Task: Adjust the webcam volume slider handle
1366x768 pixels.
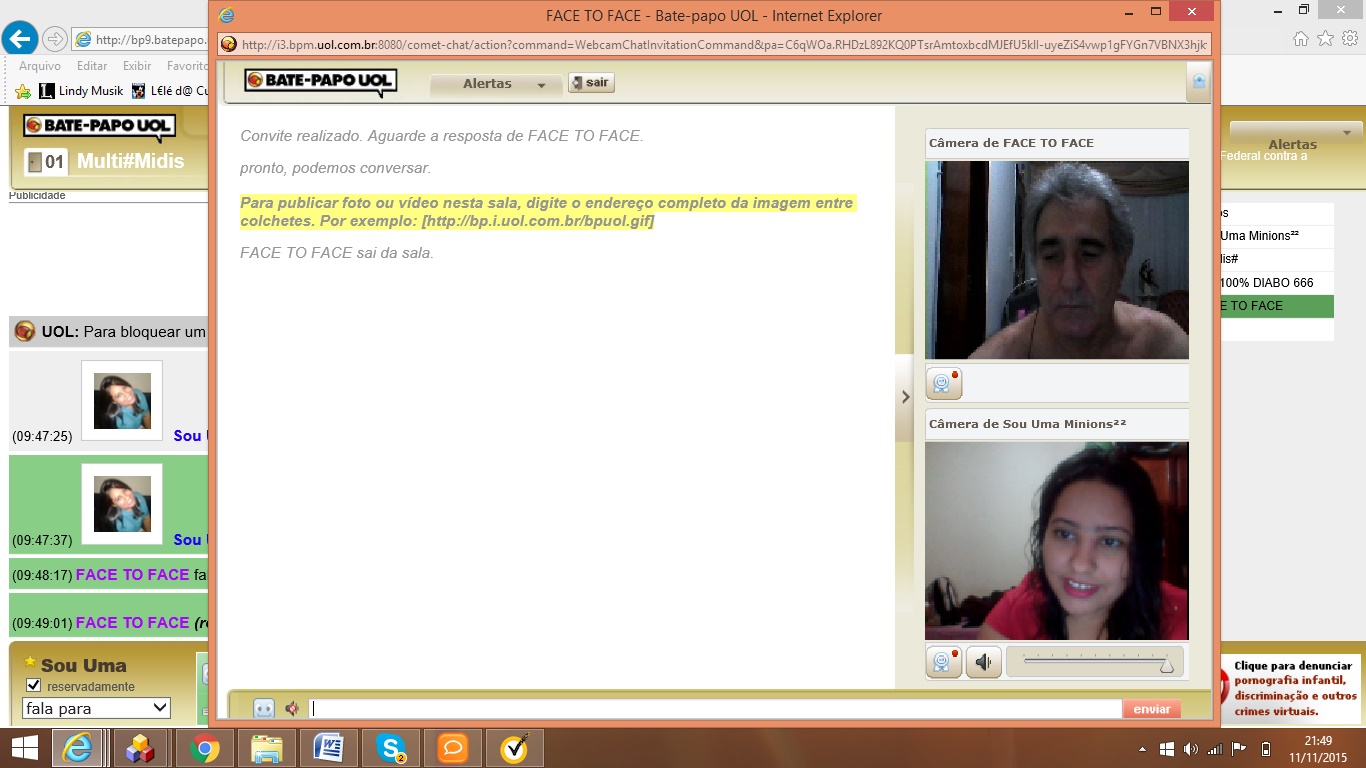Action: (x=1166, y=664)
